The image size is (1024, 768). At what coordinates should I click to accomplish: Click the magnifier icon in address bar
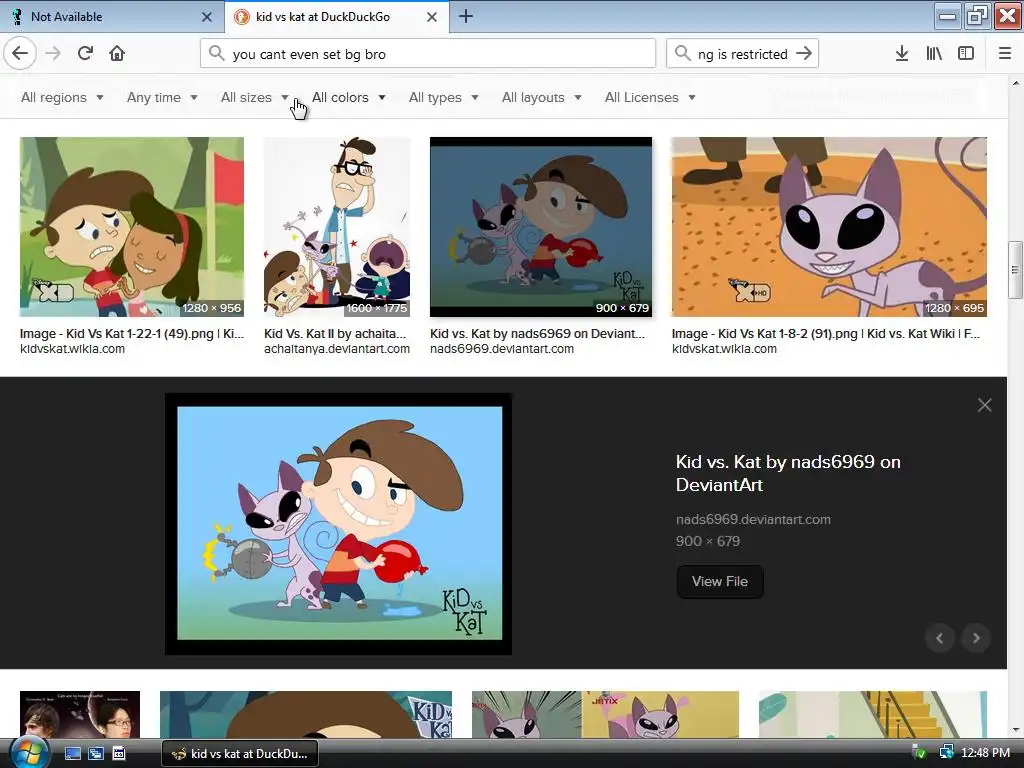pos(216,54)
